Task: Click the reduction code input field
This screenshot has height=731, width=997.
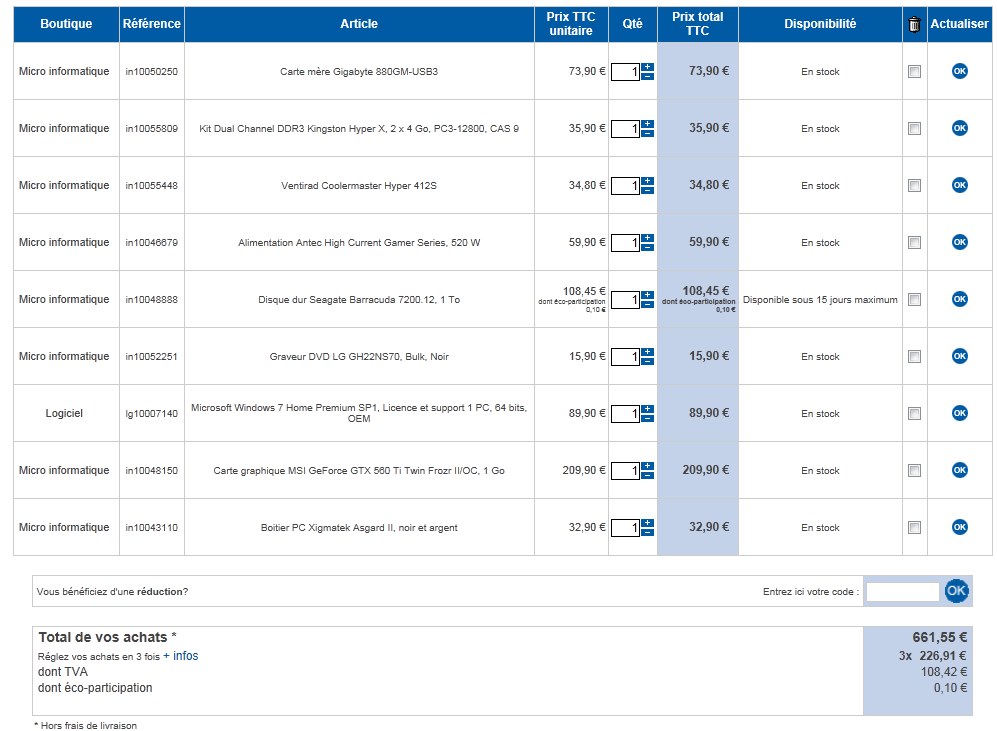Action: click(902, 592)
